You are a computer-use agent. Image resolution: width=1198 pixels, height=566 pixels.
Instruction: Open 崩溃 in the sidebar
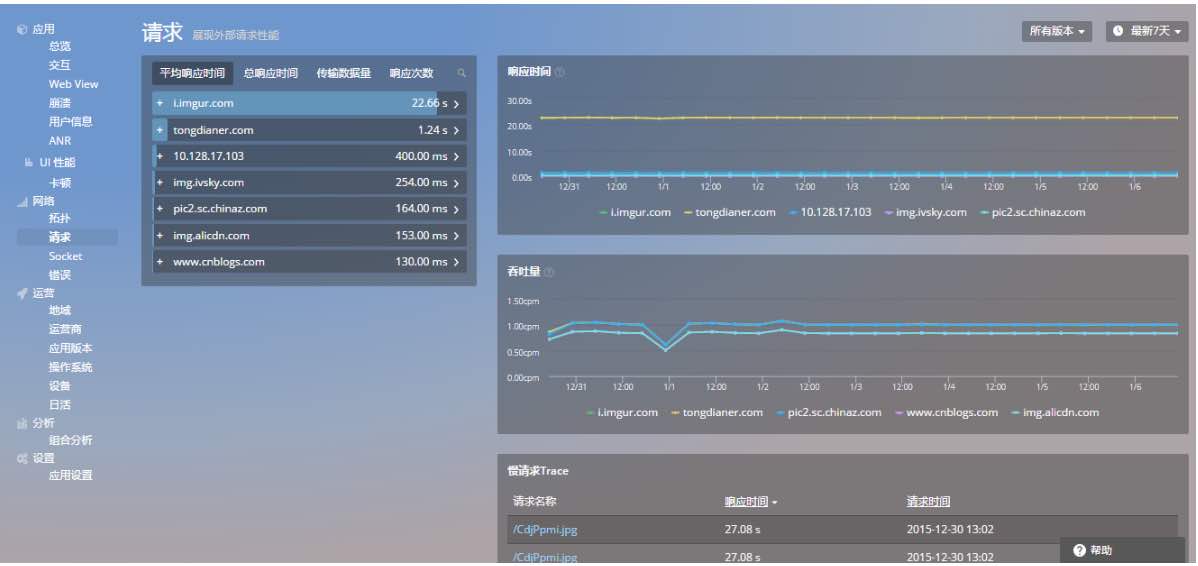click(x=60, y=102)
